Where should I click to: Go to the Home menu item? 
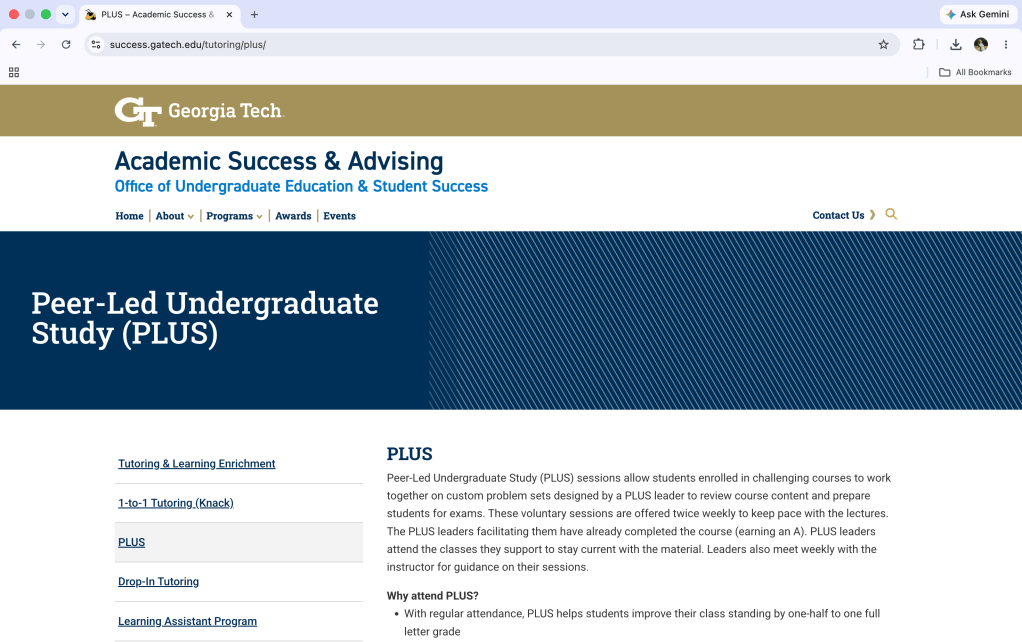(129, 216)
